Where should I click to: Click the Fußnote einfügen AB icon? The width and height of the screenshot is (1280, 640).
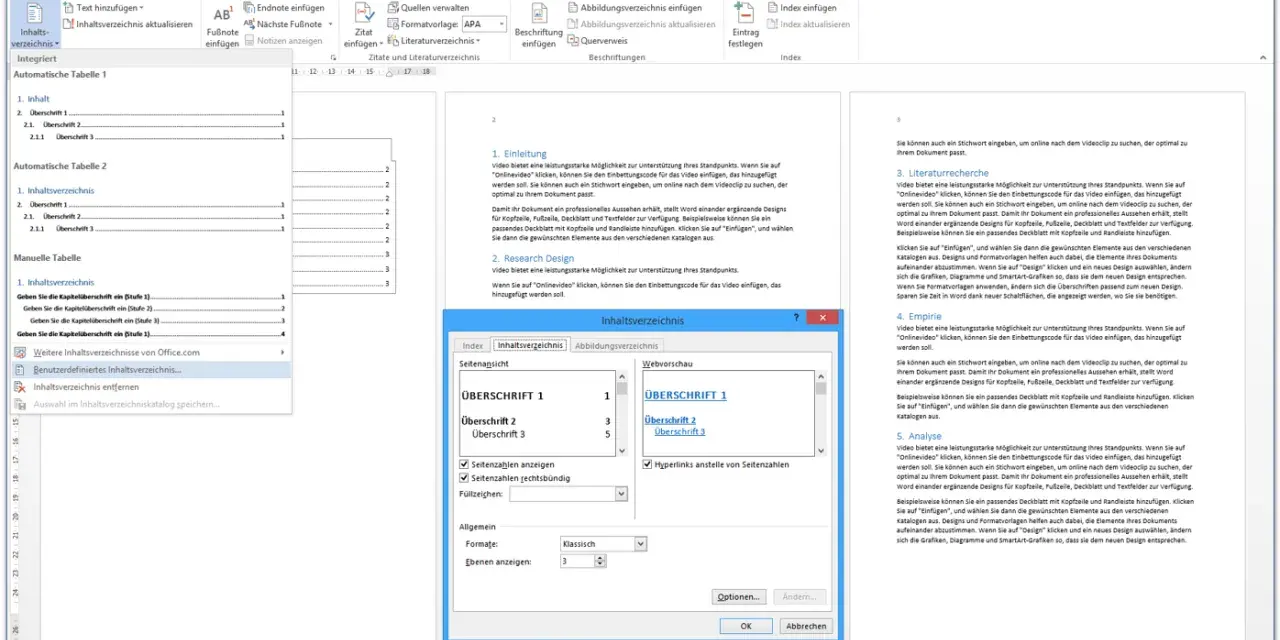[x=222, y=14]
